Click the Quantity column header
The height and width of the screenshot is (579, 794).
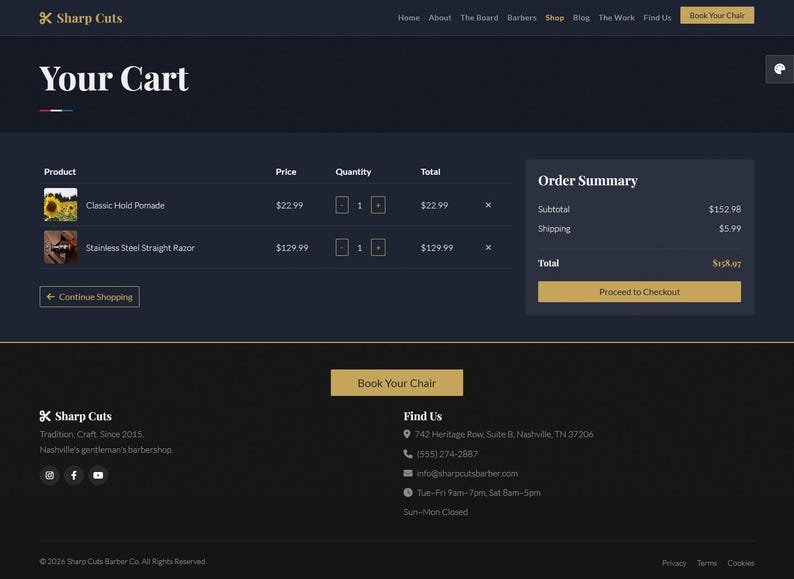353,172
